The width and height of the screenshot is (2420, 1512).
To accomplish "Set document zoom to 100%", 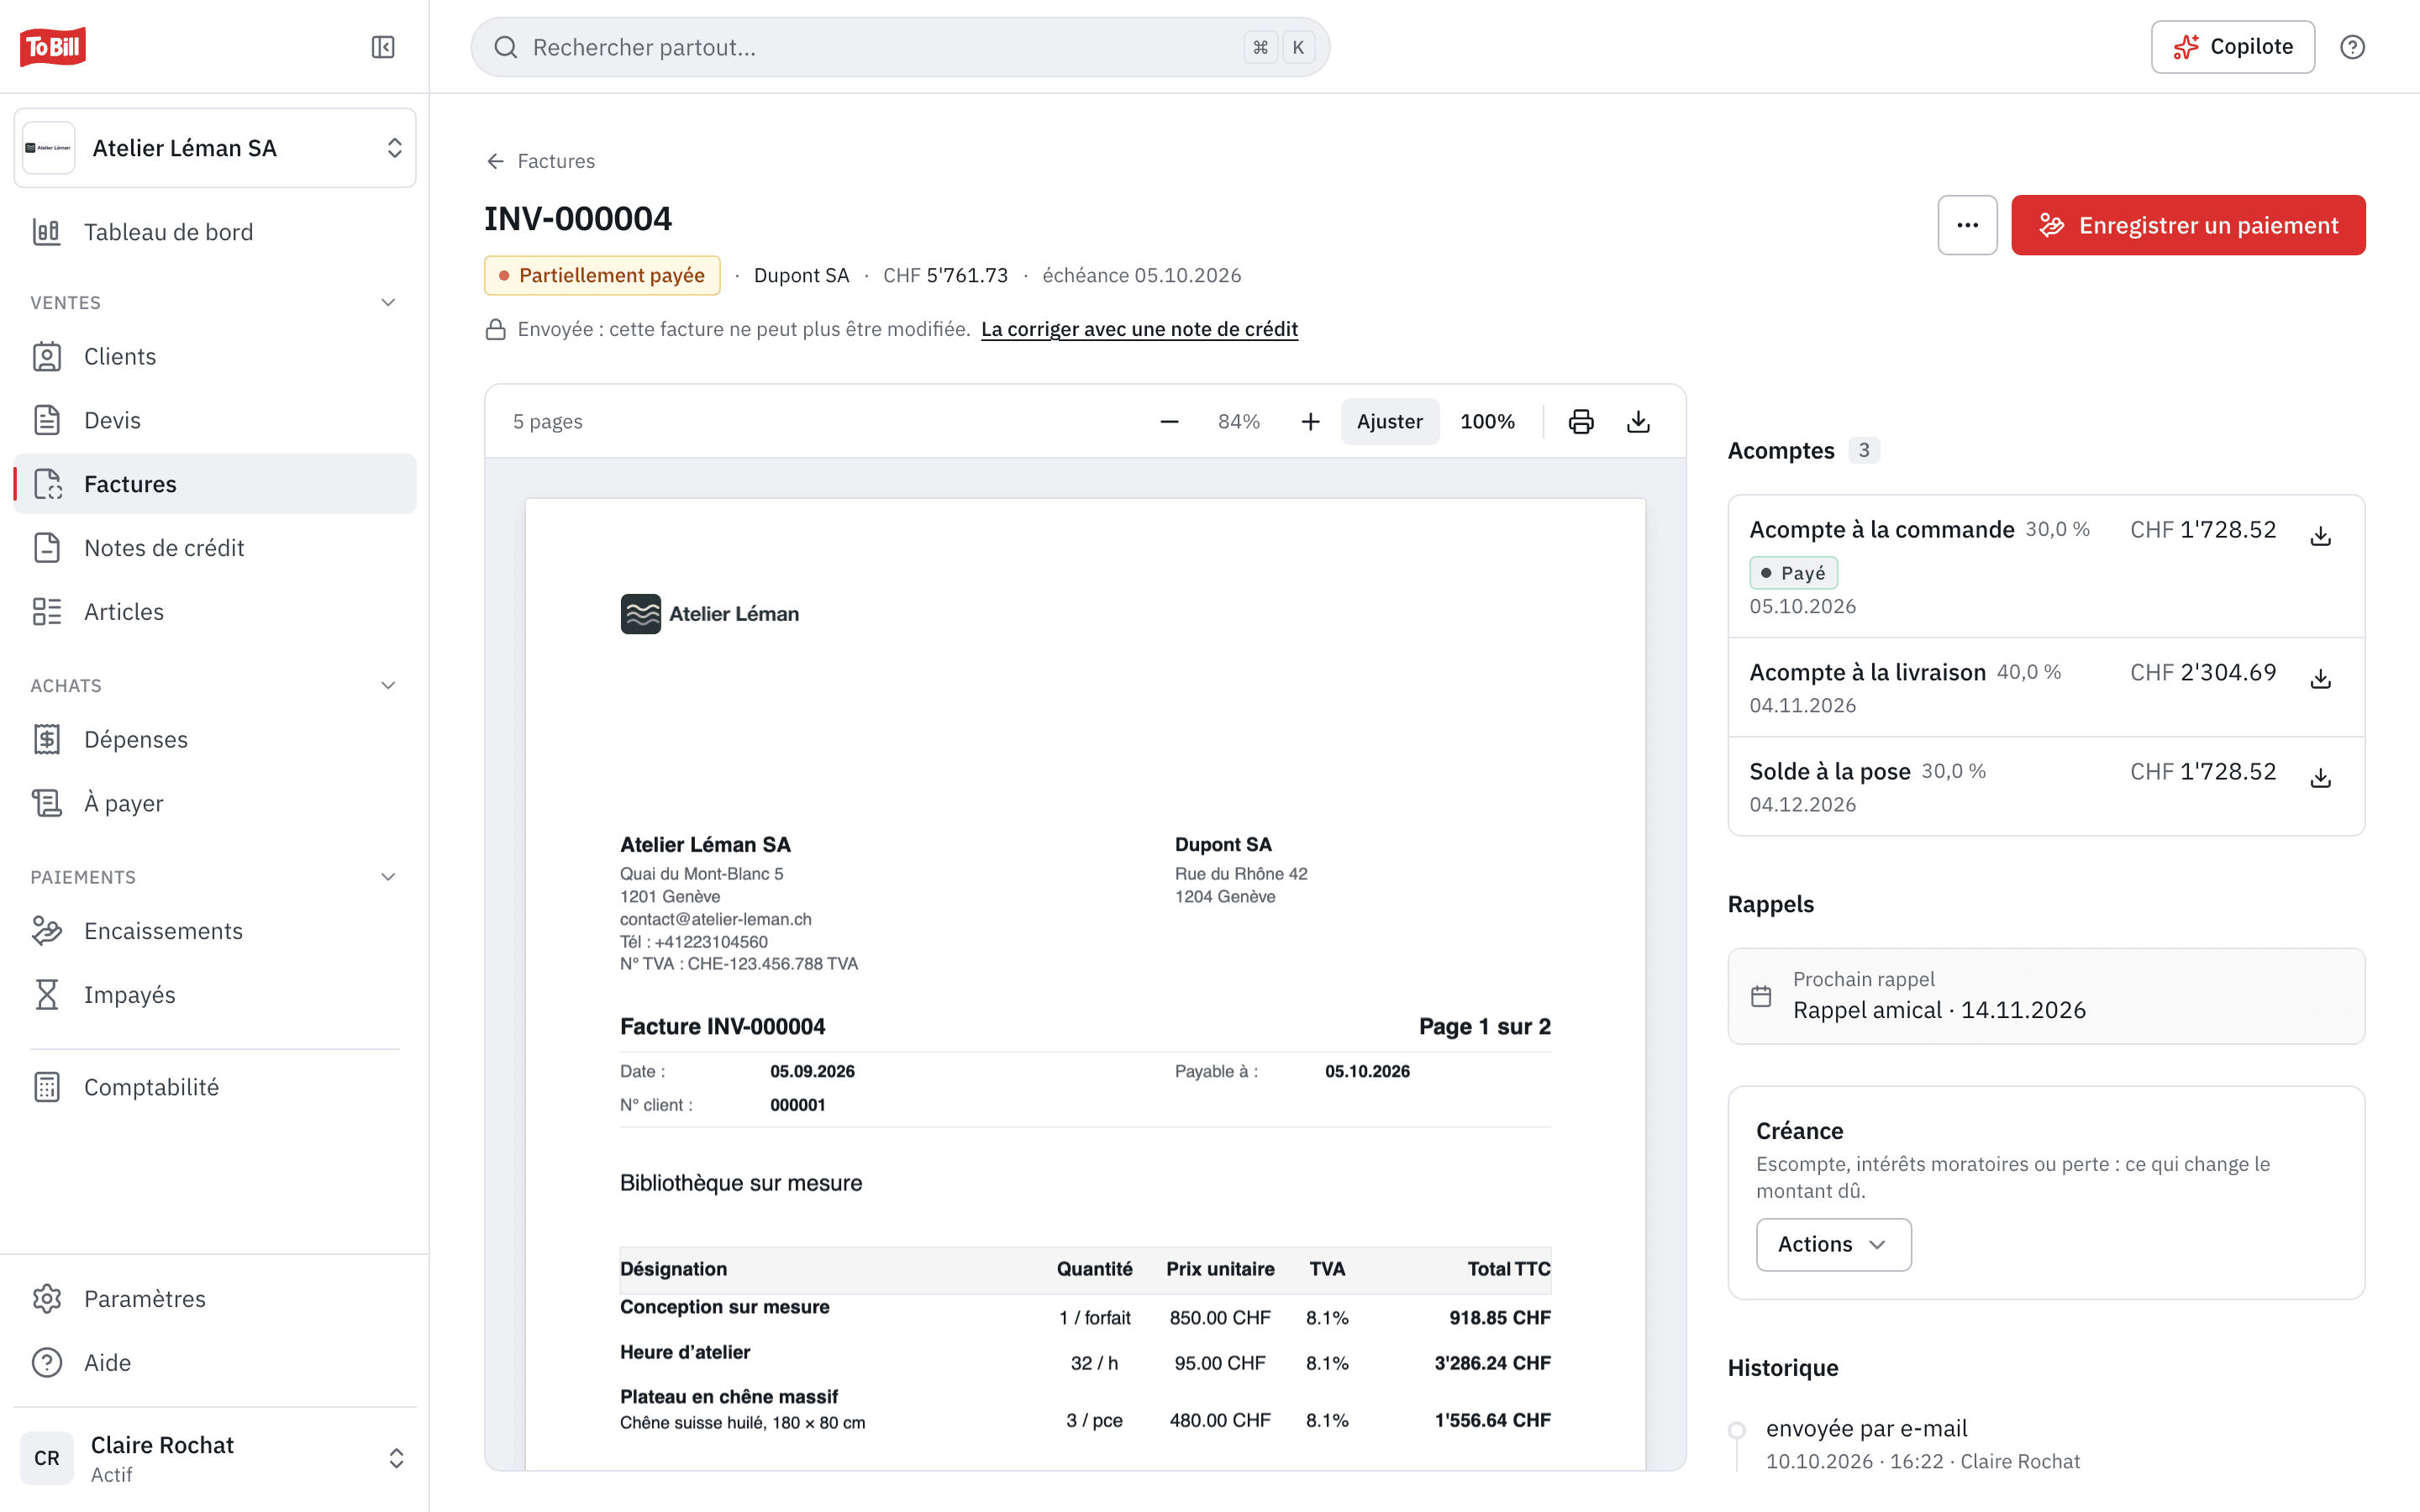I will tap(1487, 421).
